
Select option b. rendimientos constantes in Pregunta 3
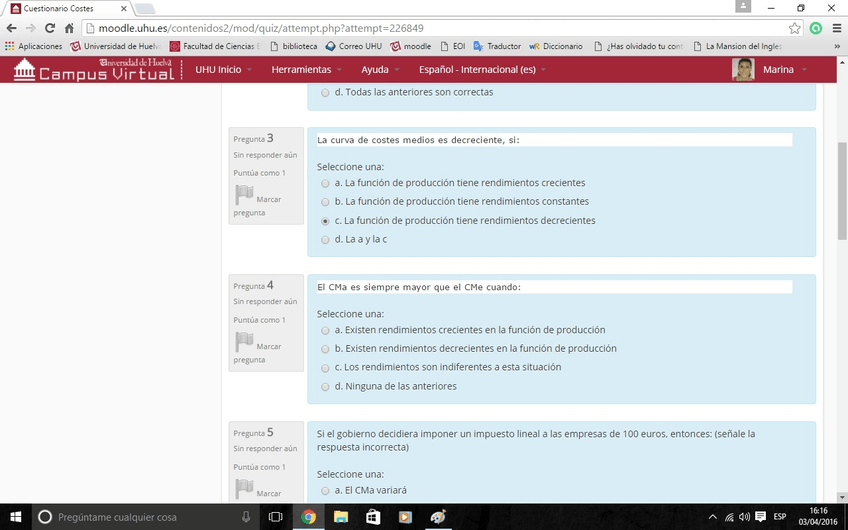pyautogui.click(x=325, y=202)
